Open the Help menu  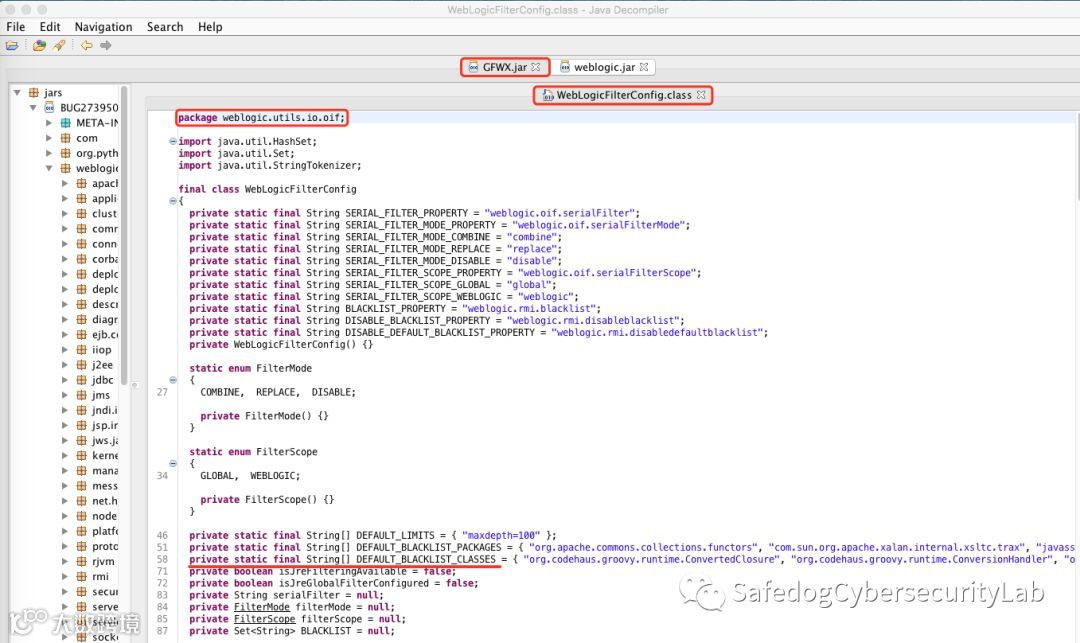point(210,27)
